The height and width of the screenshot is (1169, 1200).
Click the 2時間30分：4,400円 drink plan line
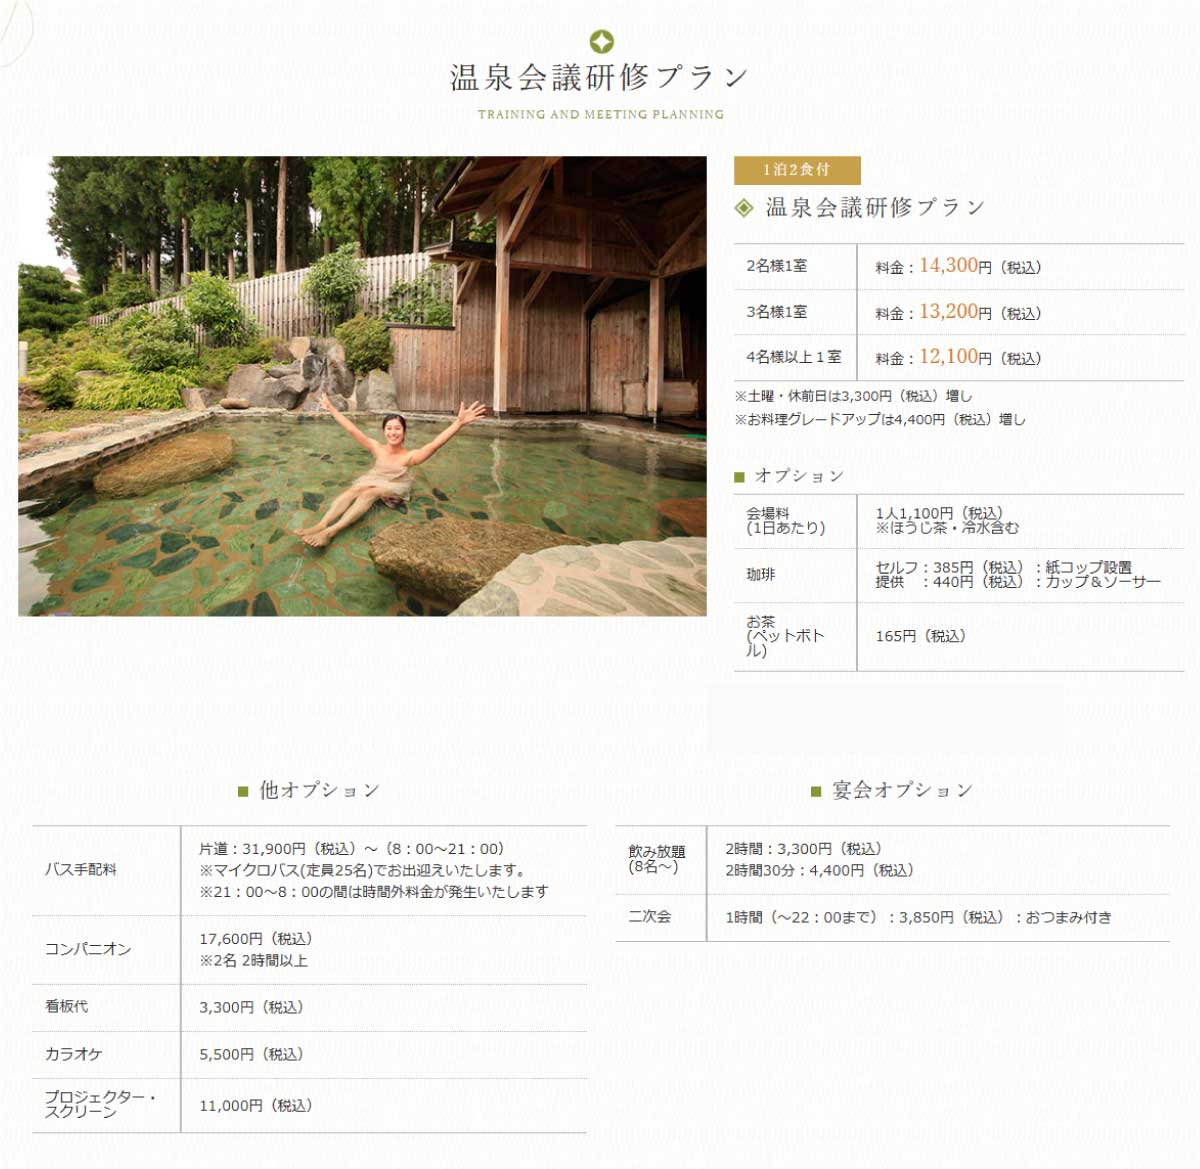click(820, 871)
